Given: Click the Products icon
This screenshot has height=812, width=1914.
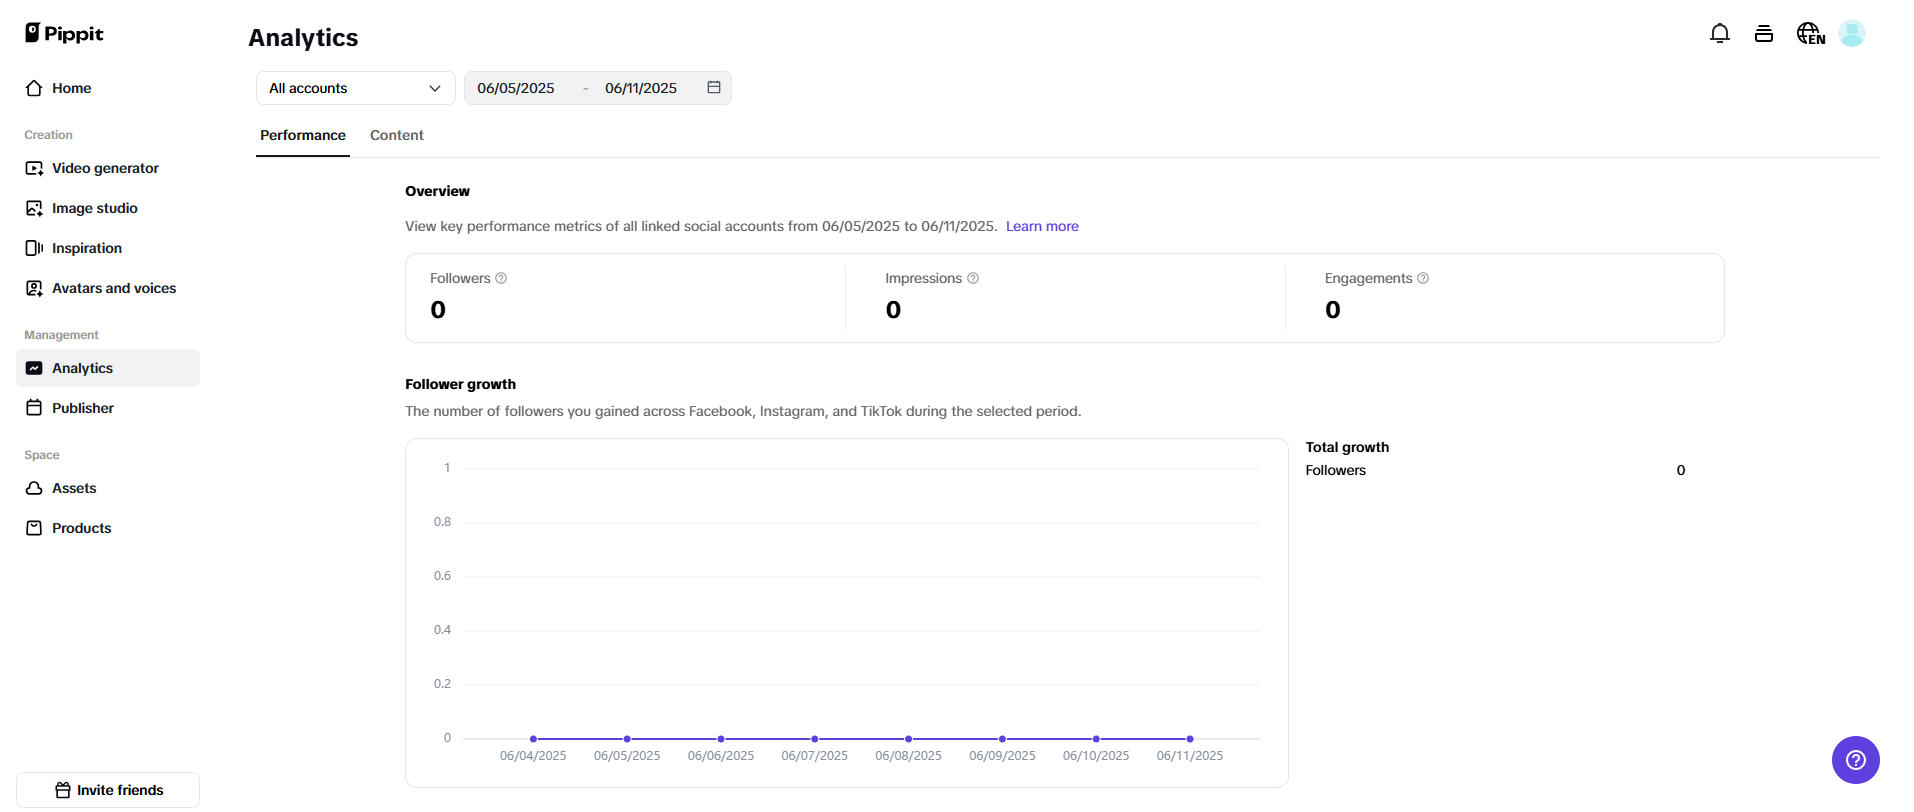Looking at the screenshot, I should [x=34, y=528].
